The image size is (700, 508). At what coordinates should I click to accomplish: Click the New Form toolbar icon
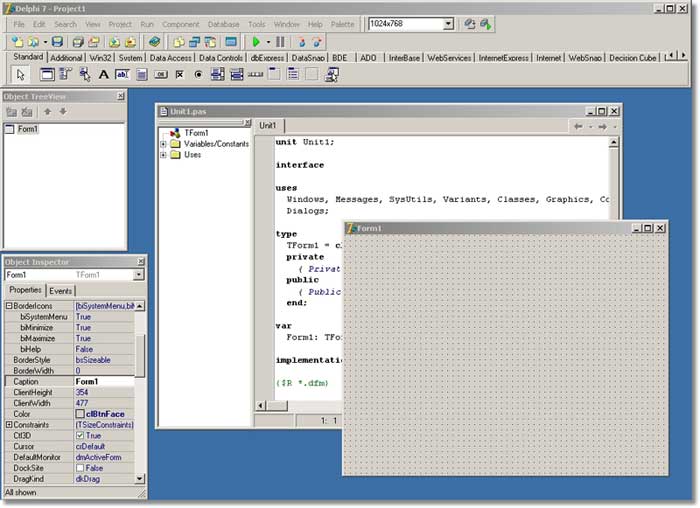[231, 42]
